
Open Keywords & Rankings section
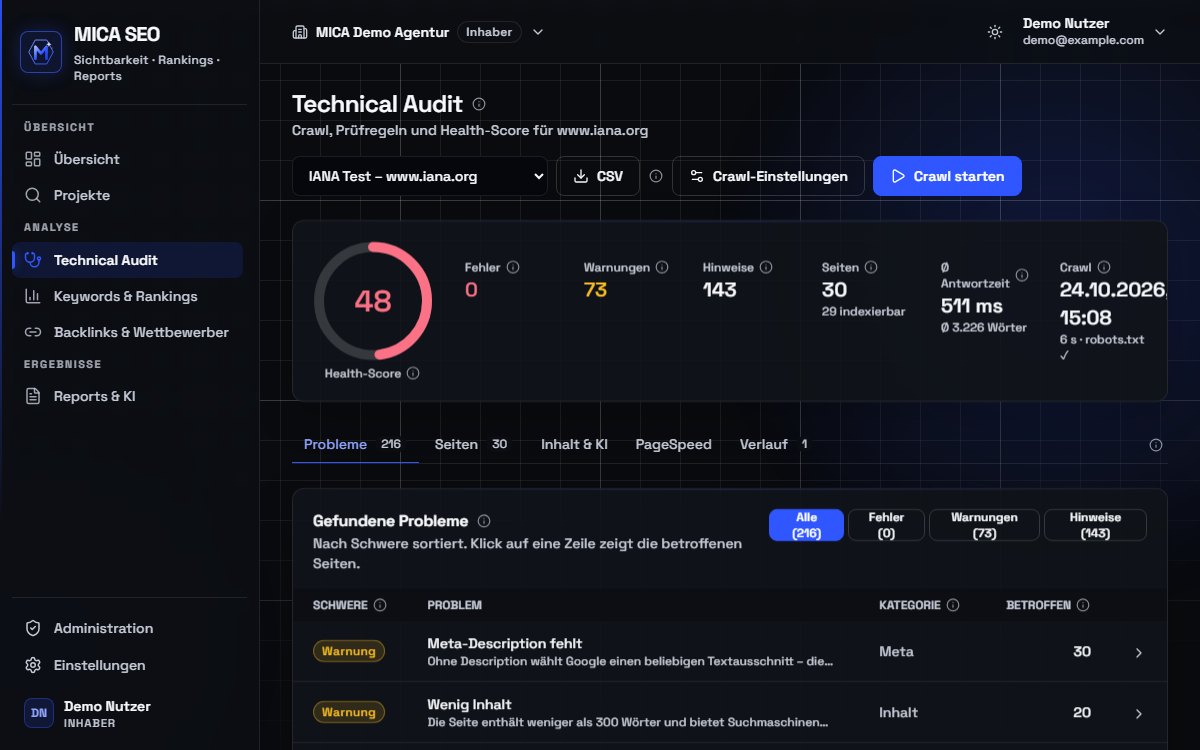click(128, 296)
